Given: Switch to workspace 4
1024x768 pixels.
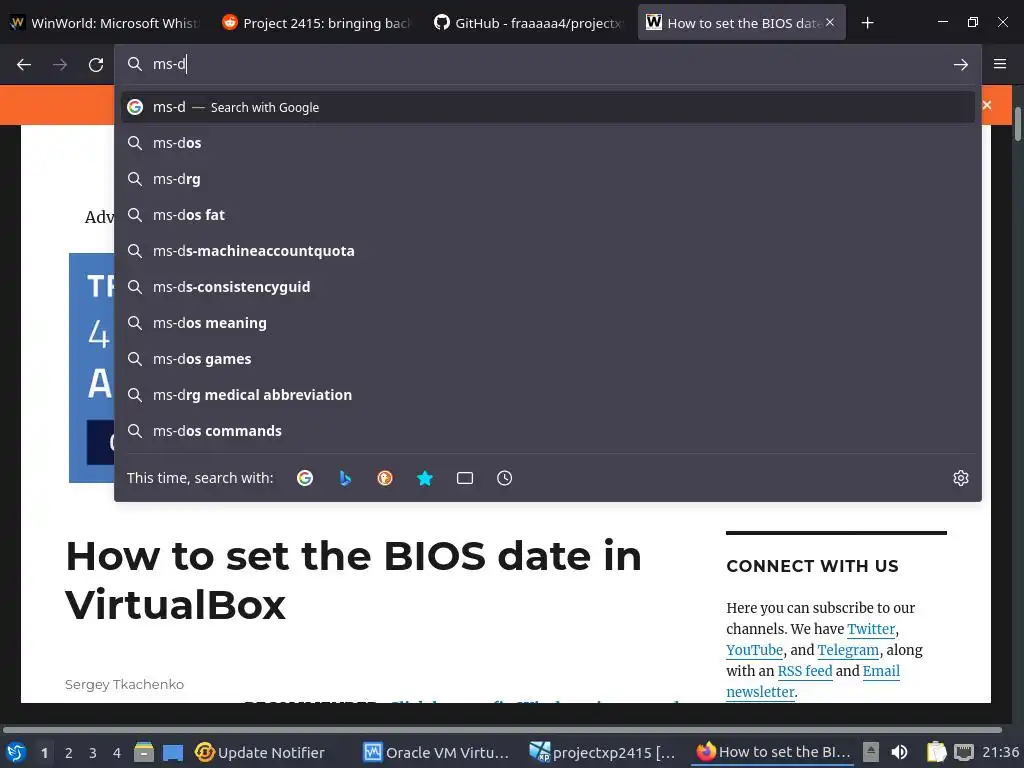Looking at the screenshot, I should [117, 753].
